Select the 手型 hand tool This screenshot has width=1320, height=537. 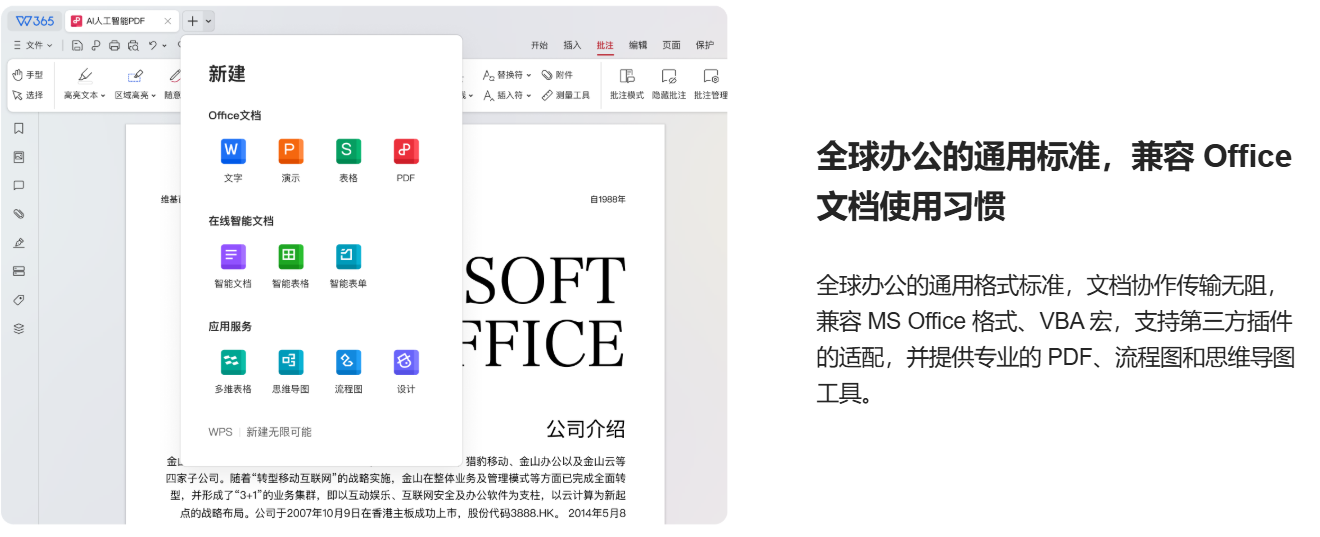(28, 75)
